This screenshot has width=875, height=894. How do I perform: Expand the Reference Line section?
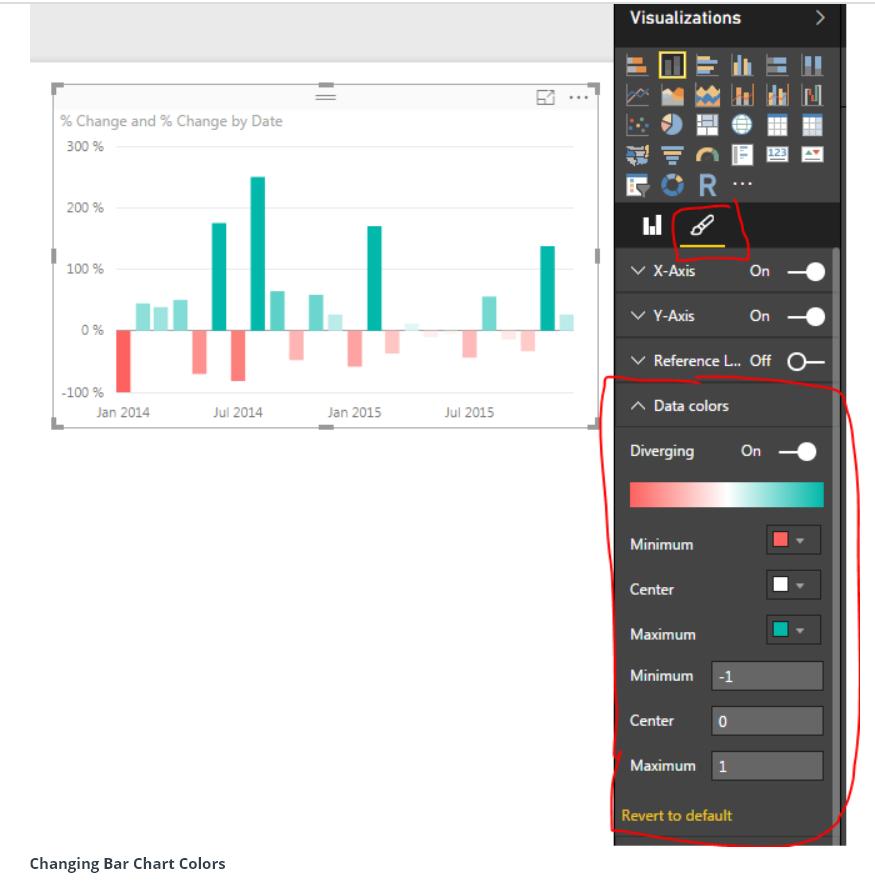(x=638, y=360)
